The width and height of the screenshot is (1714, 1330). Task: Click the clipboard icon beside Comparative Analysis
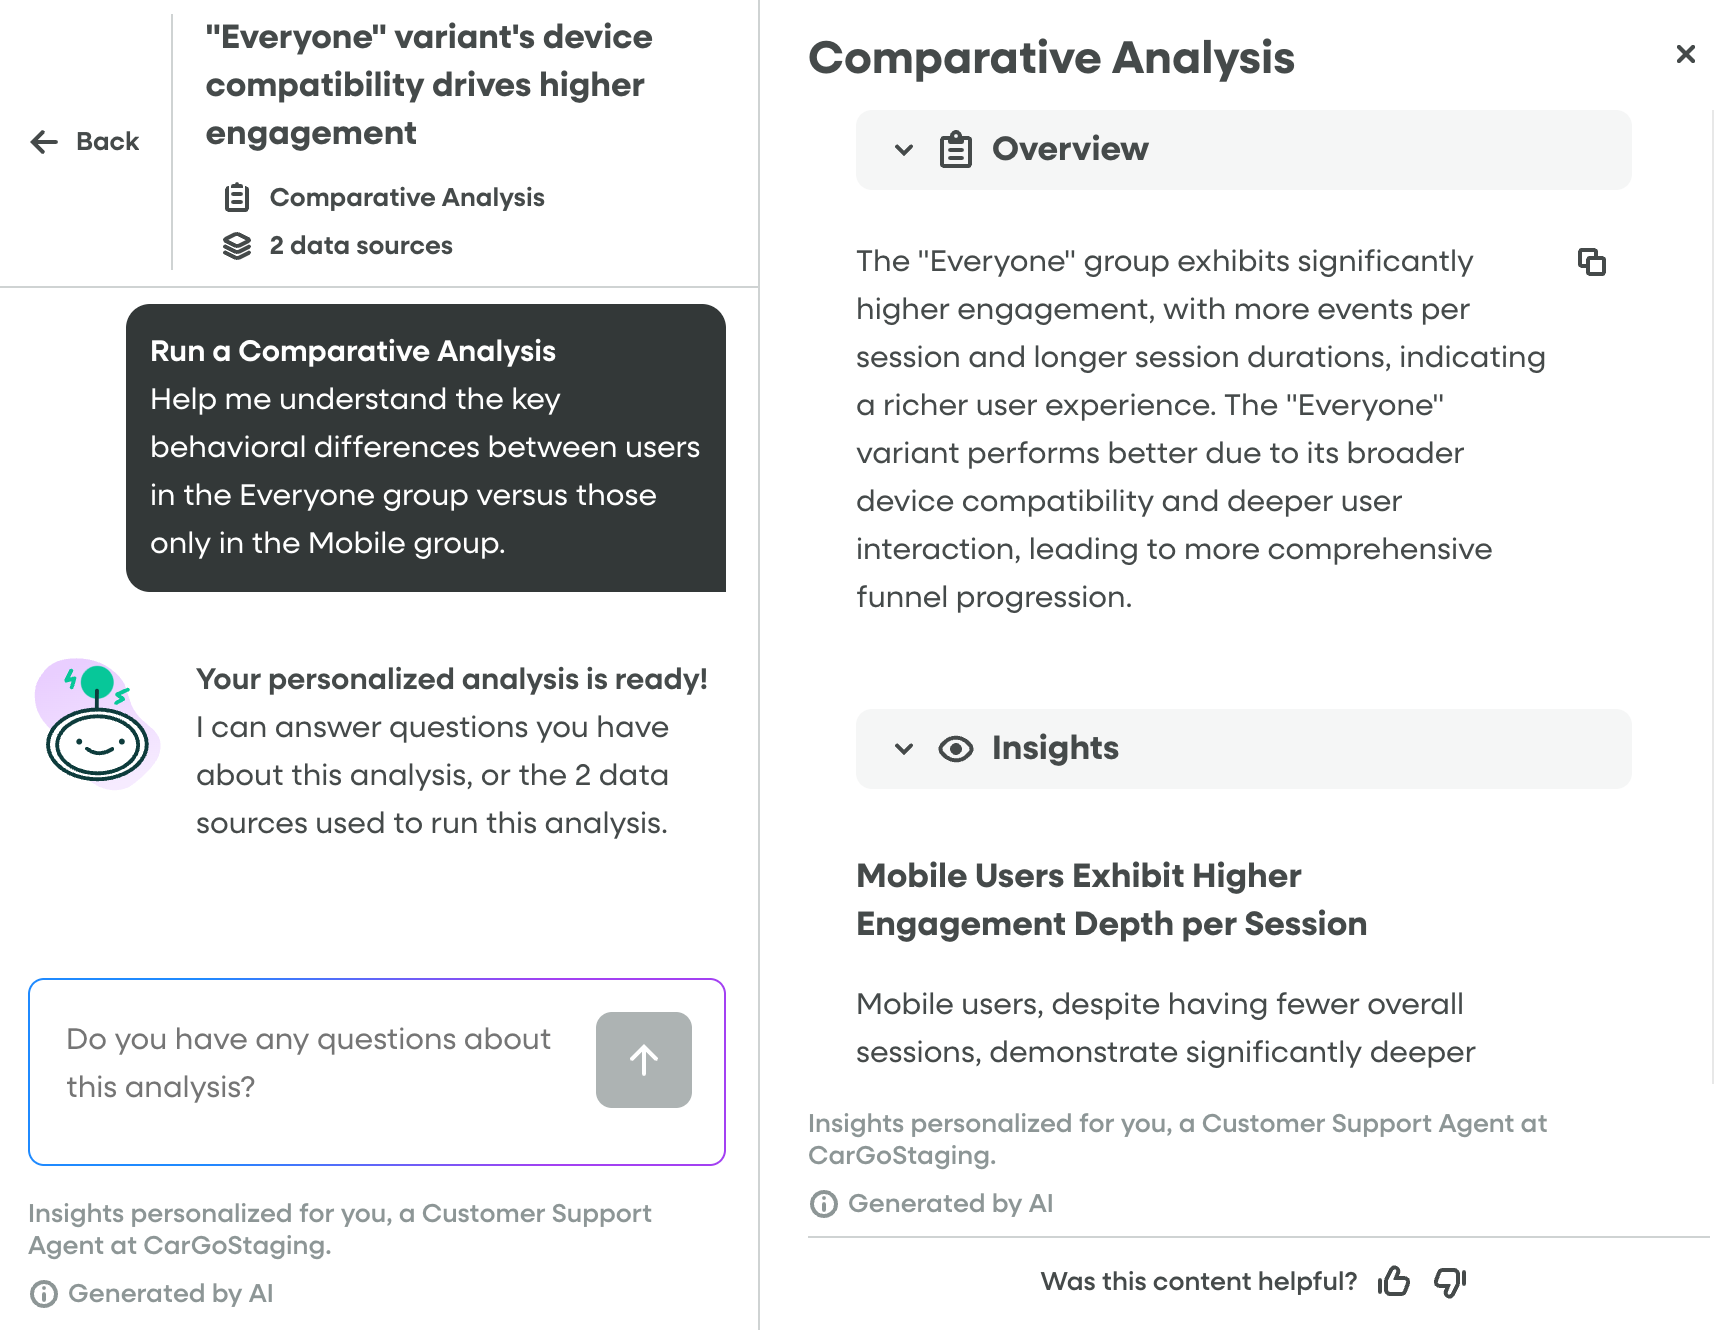point(237,197)
